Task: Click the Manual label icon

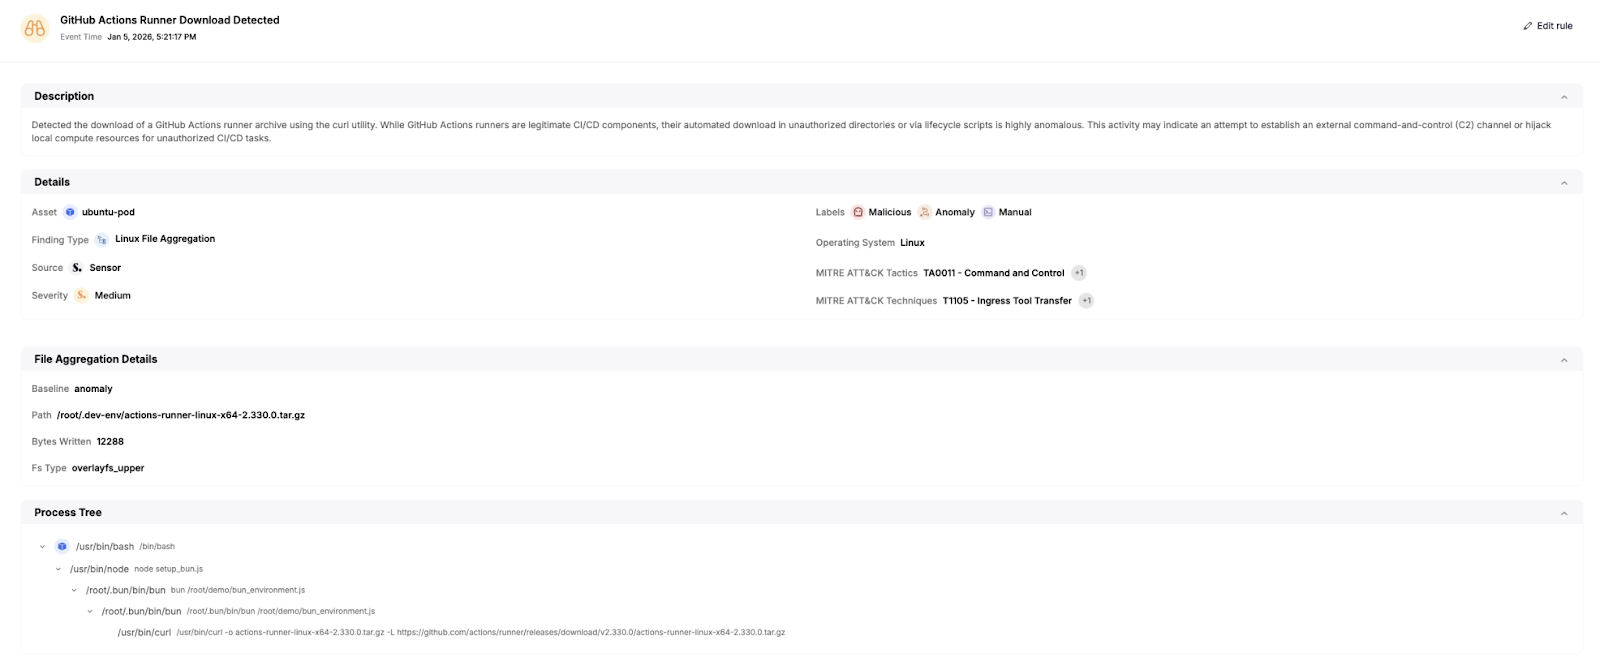Action: pos(988,212)
